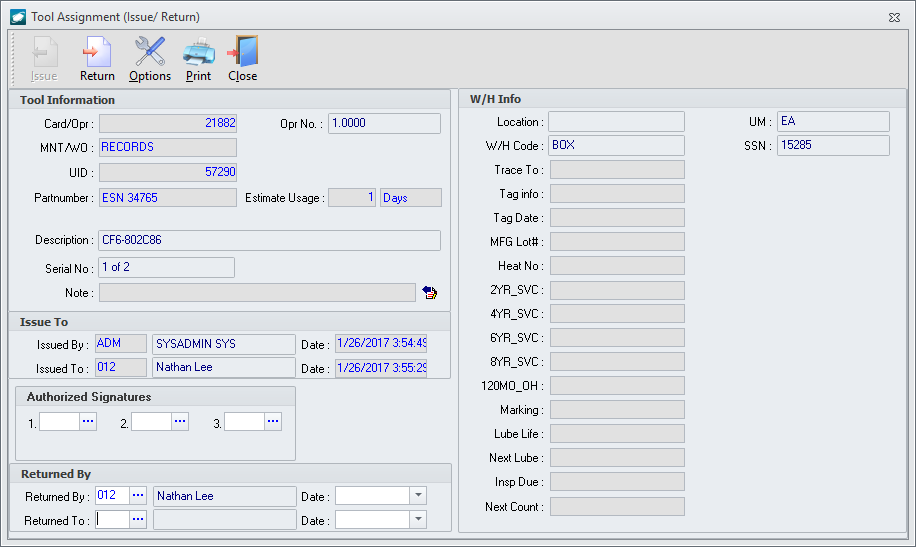
Task: Click the Close door icon
Action: point(242,58)
